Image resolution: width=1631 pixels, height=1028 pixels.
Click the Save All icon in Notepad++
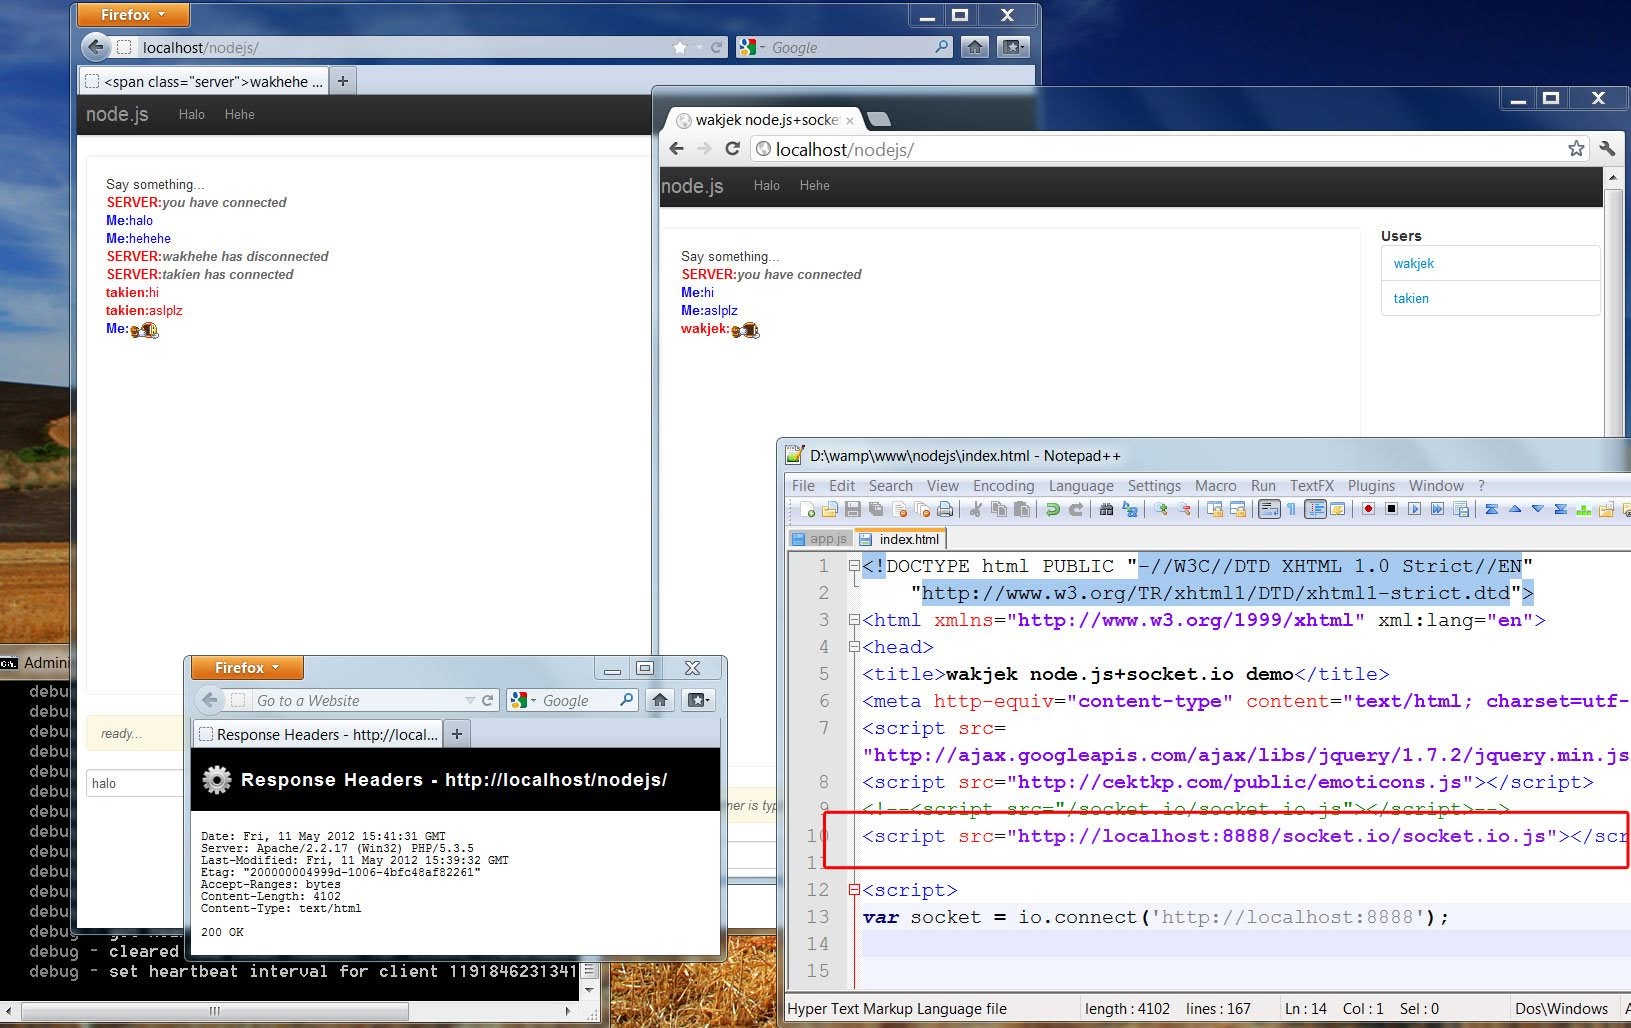tap(876, 509)
